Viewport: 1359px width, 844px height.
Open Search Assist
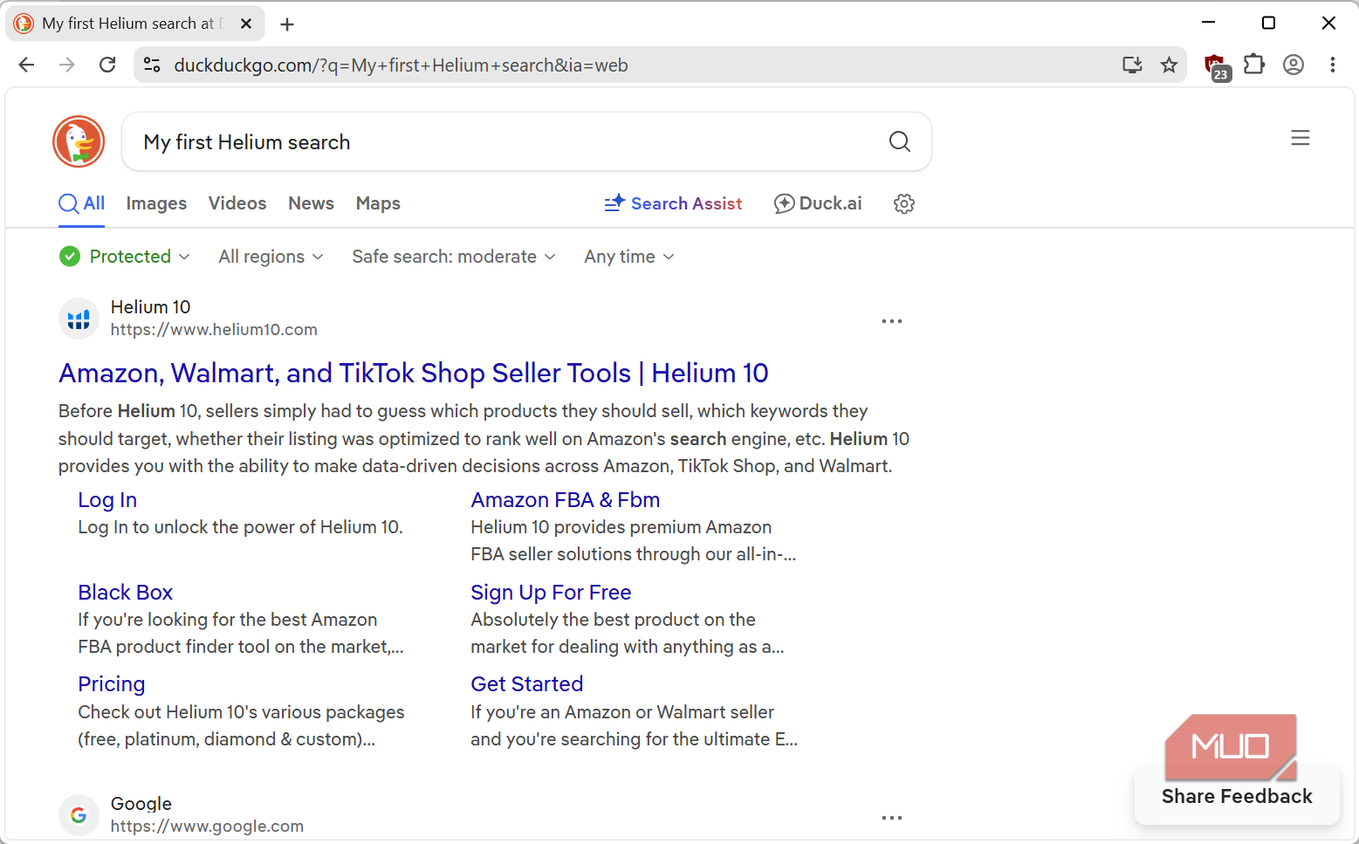(x=673, y=204)
